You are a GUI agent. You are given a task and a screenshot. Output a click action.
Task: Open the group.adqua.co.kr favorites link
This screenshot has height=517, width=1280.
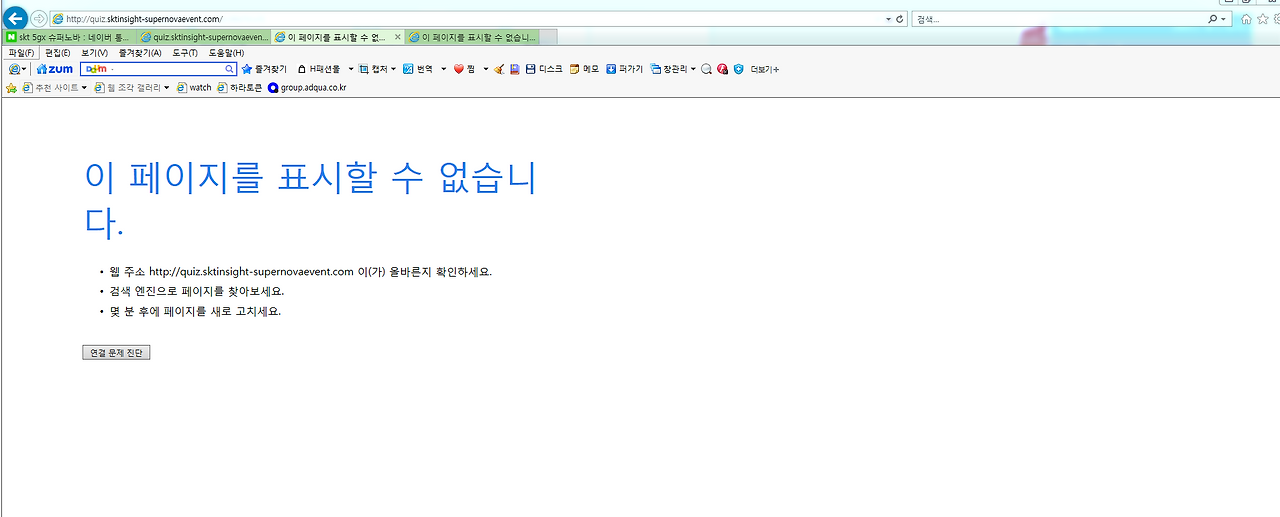coord(306,88)
